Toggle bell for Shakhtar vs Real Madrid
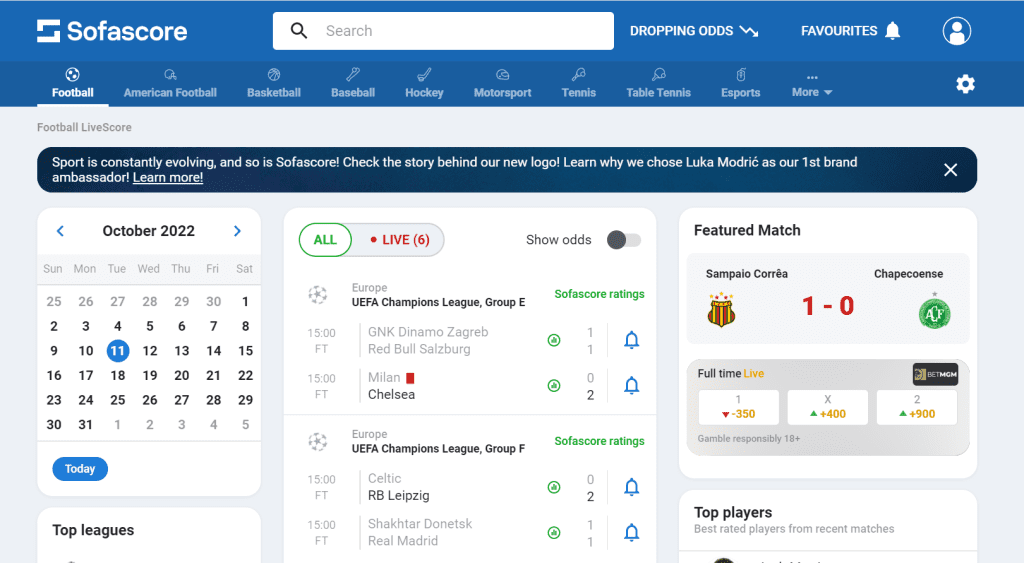This screenshot has width=1024, height=563. click(x=632, y=533)
